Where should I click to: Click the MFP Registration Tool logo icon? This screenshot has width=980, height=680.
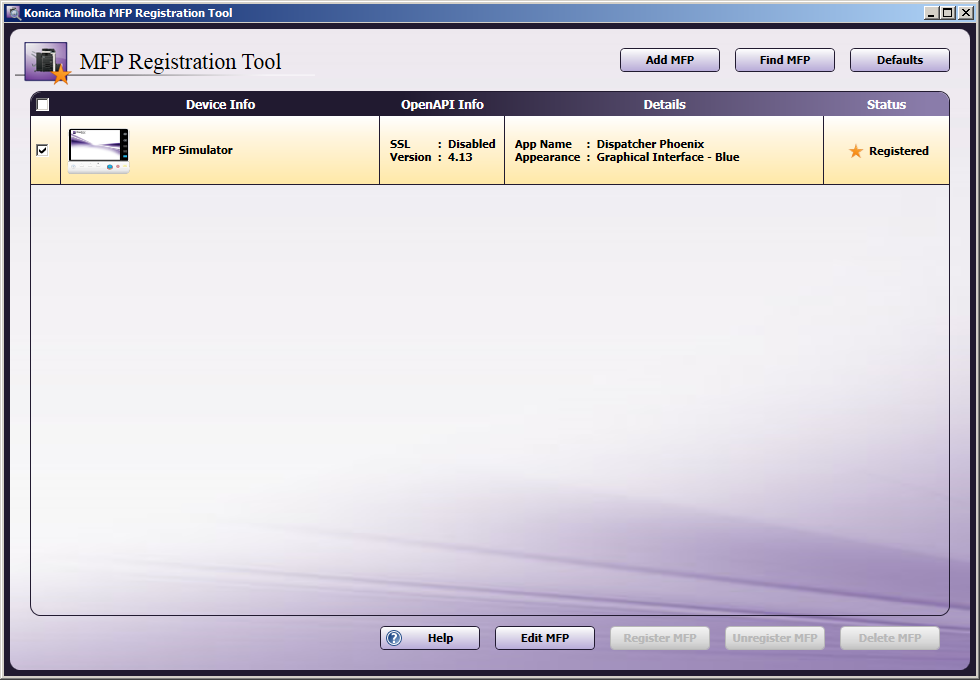pyautogui.click(x=47, y=62)
